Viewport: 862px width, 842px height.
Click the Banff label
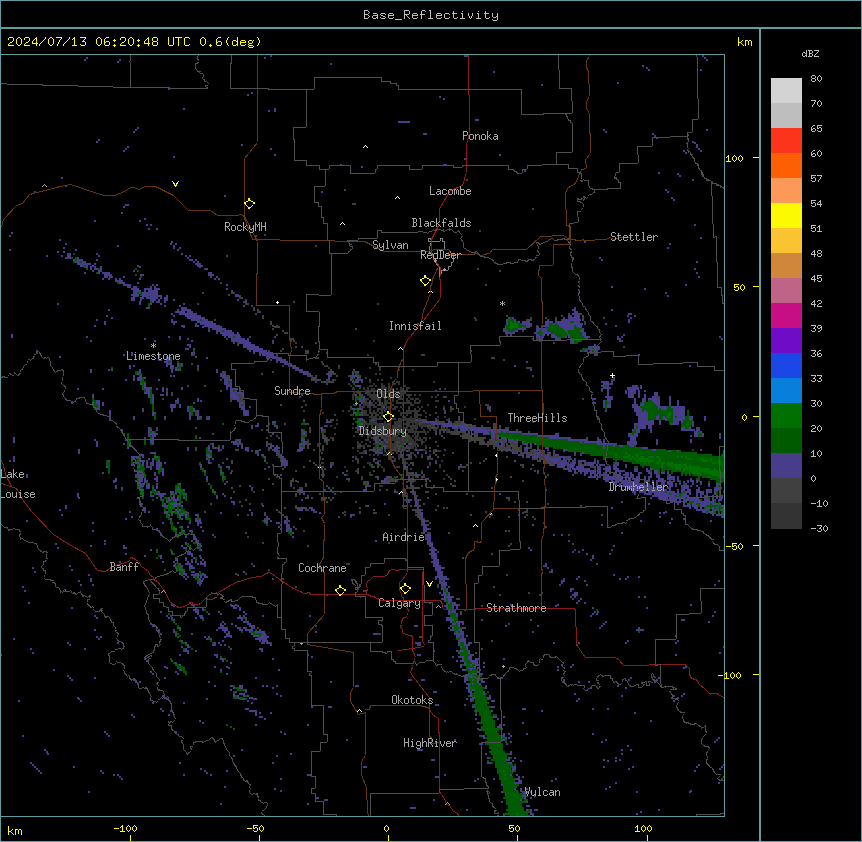click(x=124, y=567)
